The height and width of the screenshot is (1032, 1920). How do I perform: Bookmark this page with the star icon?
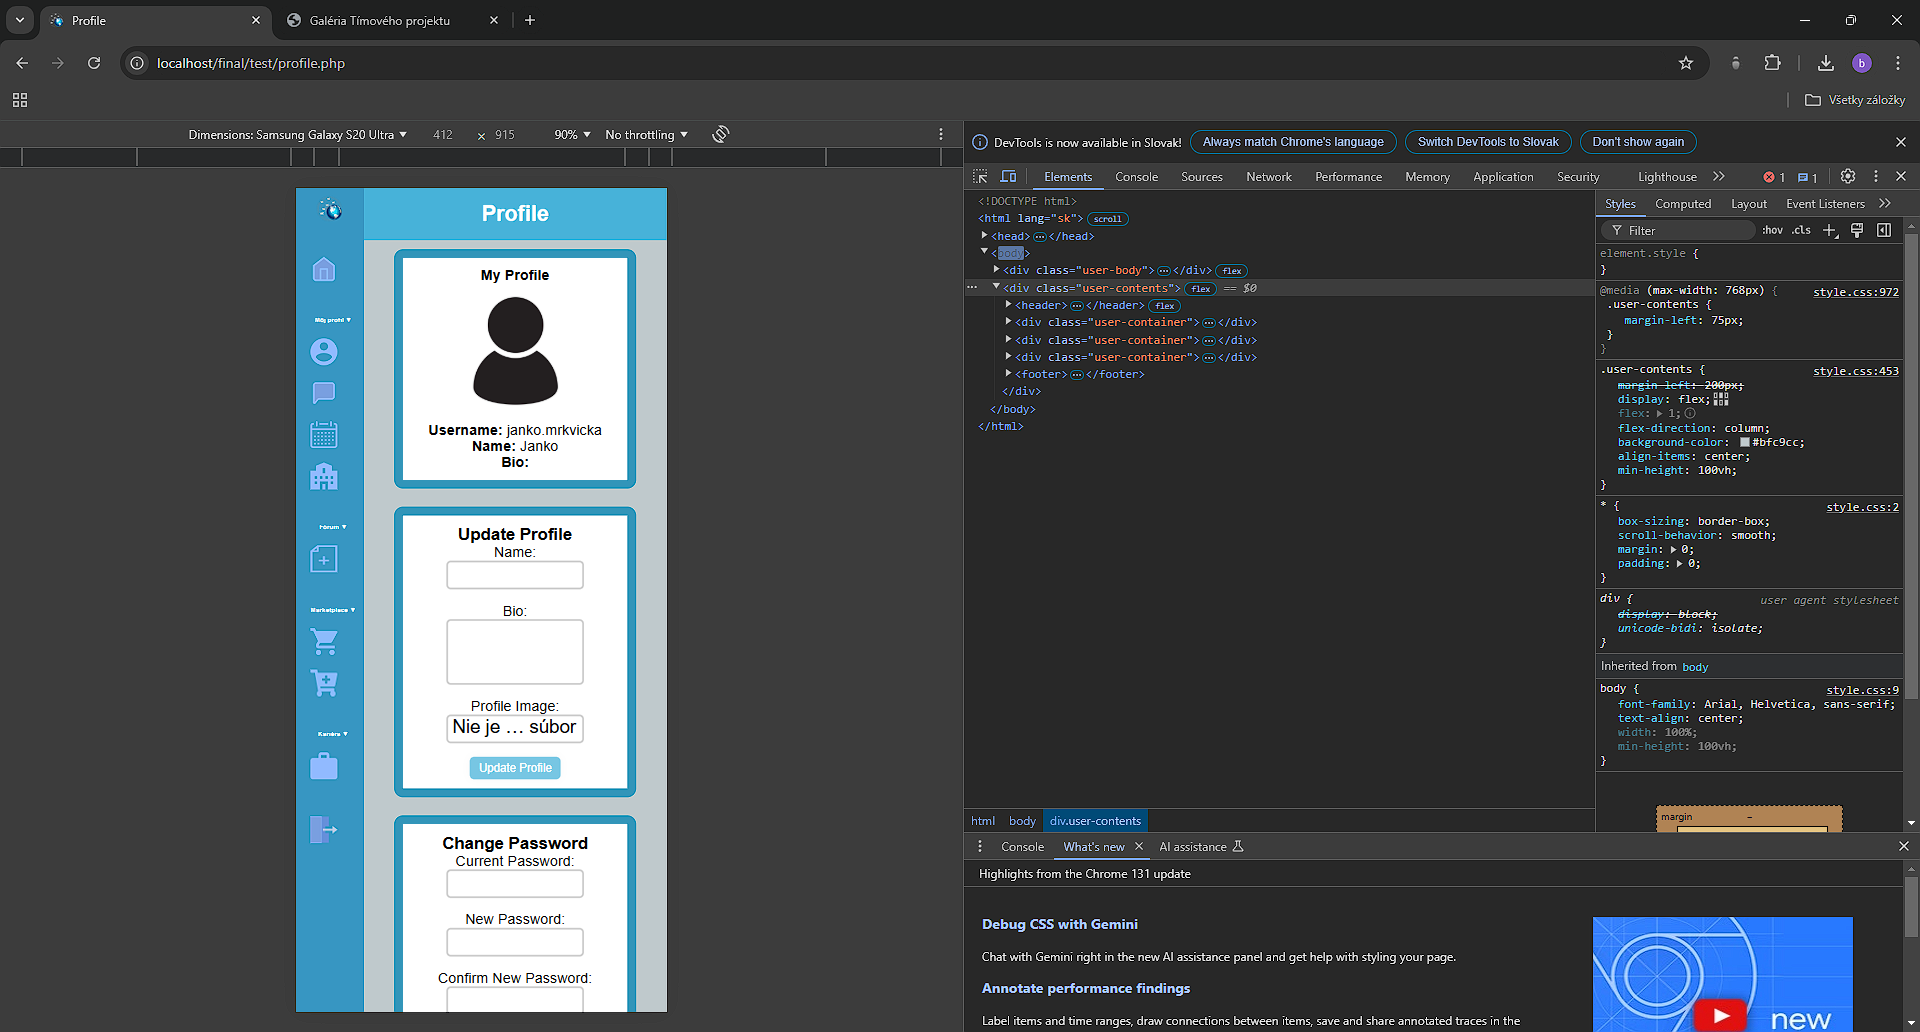click(x=1686, y=63)
